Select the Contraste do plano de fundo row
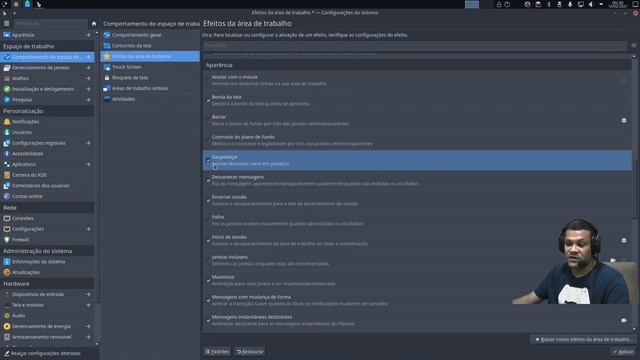 [x=417, y=140]
